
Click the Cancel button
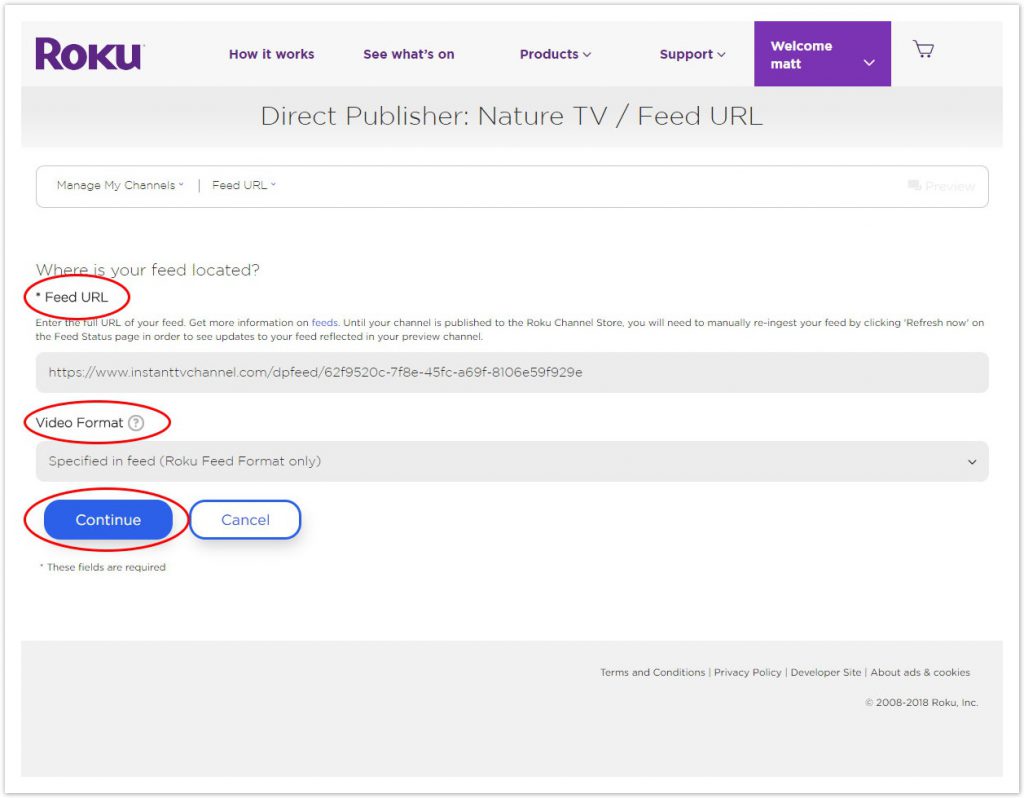246,520
